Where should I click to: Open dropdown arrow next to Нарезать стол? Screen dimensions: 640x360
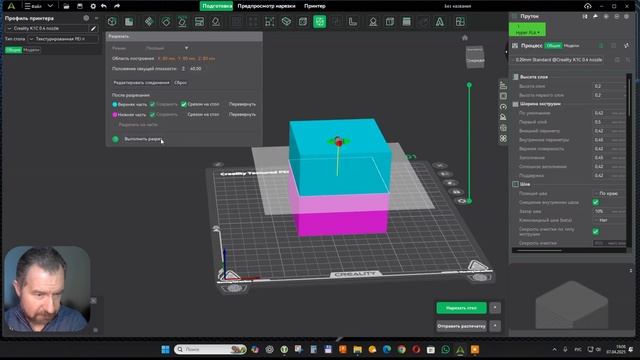coord(495,308)
